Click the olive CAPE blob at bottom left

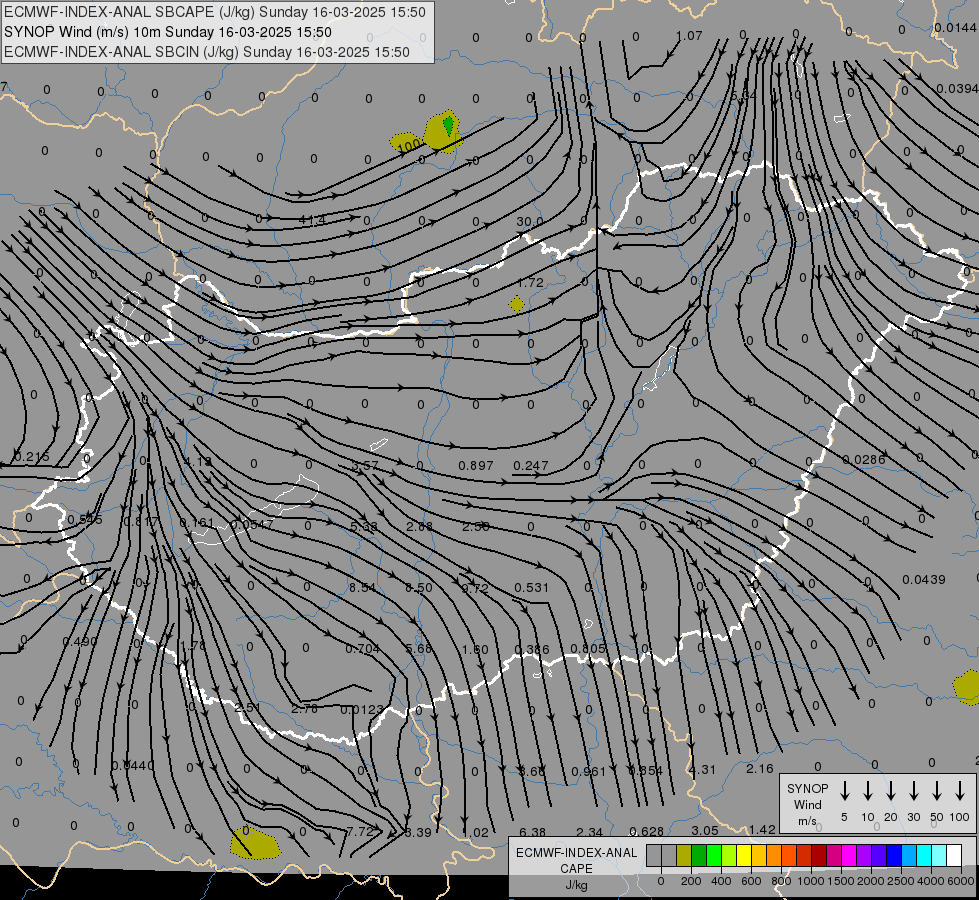coord(255,843)
